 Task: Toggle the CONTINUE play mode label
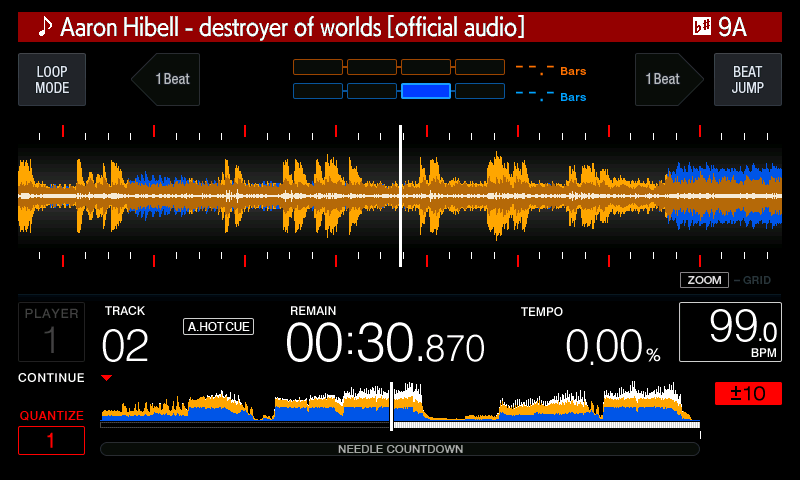51,377
